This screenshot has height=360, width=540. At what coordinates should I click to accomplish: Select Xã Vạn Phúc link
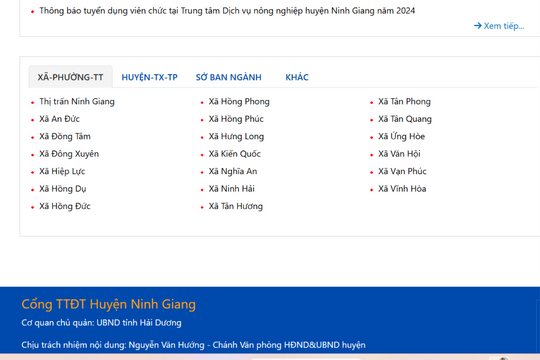(402, 171)
